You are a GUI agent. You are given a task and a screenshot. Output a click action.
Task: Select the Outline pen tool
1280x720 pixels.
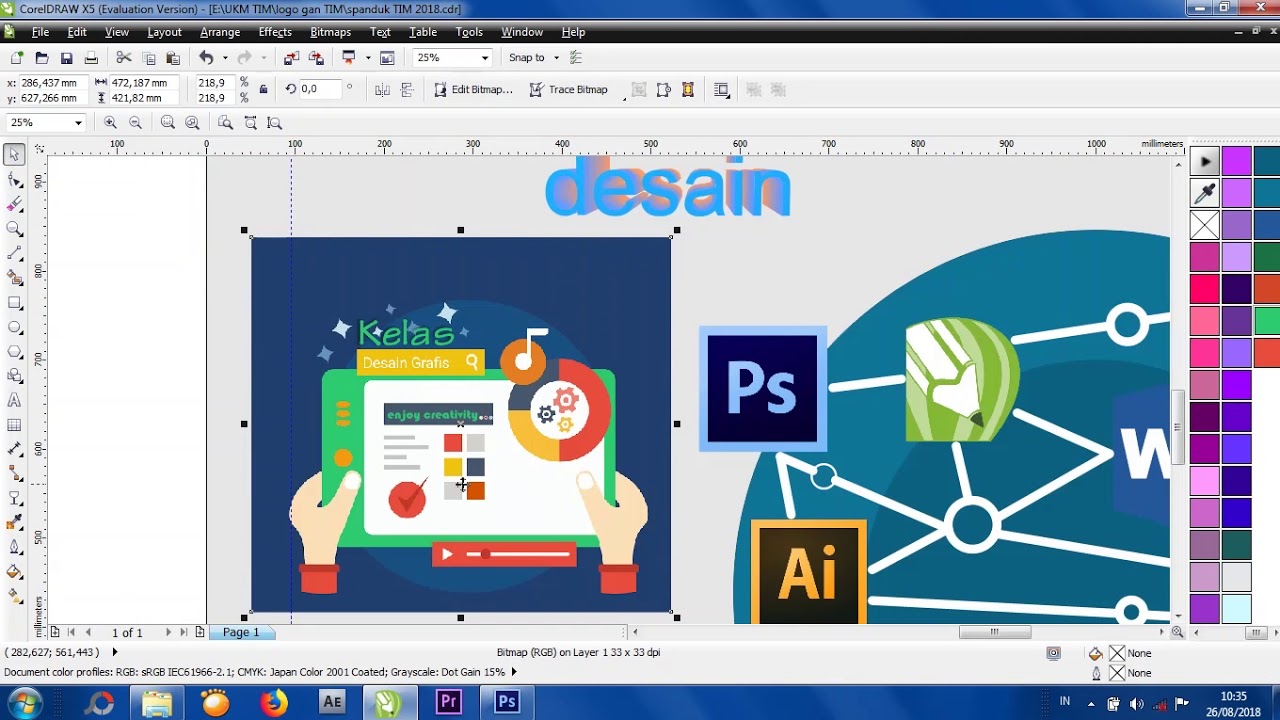(x=14, y=547)
